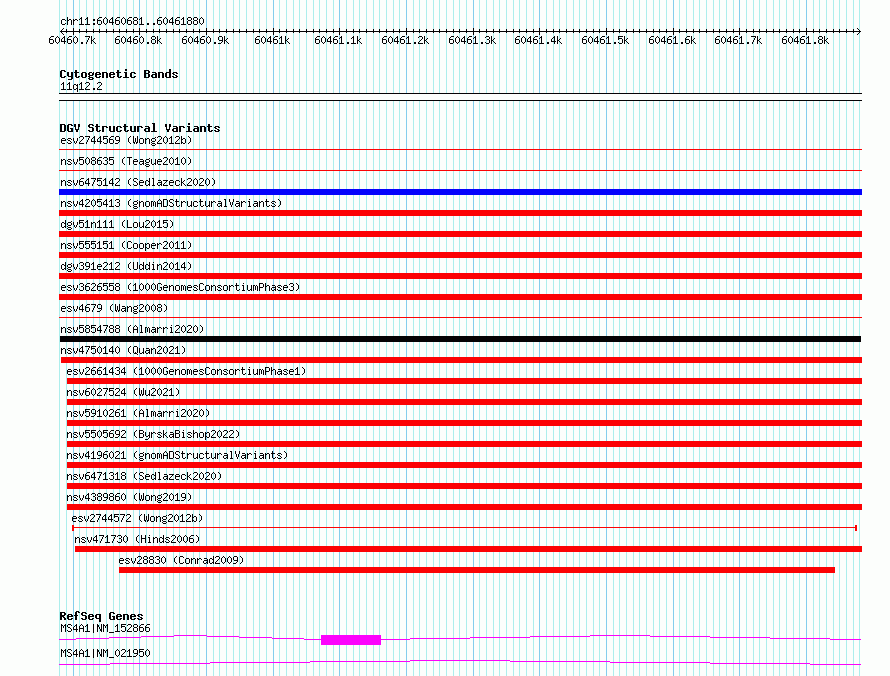Viewport: 890px width, 676px height.
Task: Select the red bar under dgv51n111 (Lou2015)
Action: (460, 234)
